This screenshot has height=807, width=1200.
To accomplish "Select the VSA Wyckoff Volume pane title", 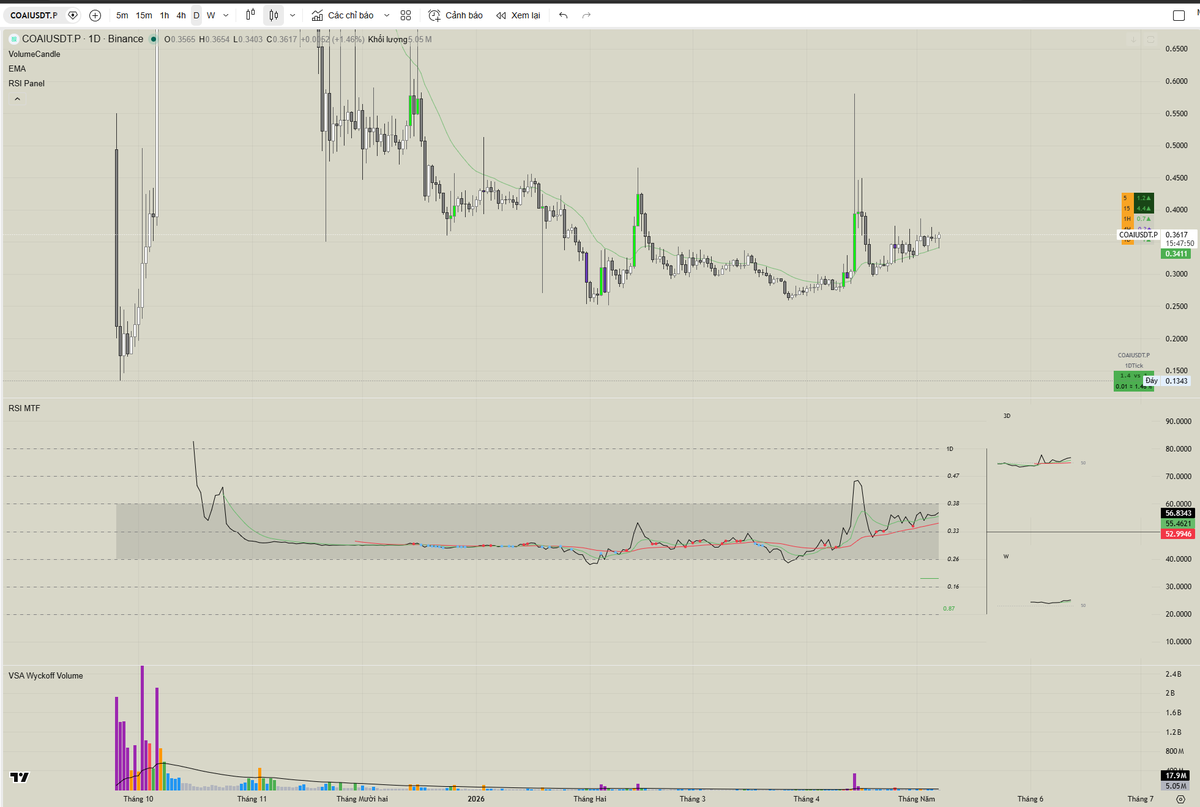I will pos(46,676).
